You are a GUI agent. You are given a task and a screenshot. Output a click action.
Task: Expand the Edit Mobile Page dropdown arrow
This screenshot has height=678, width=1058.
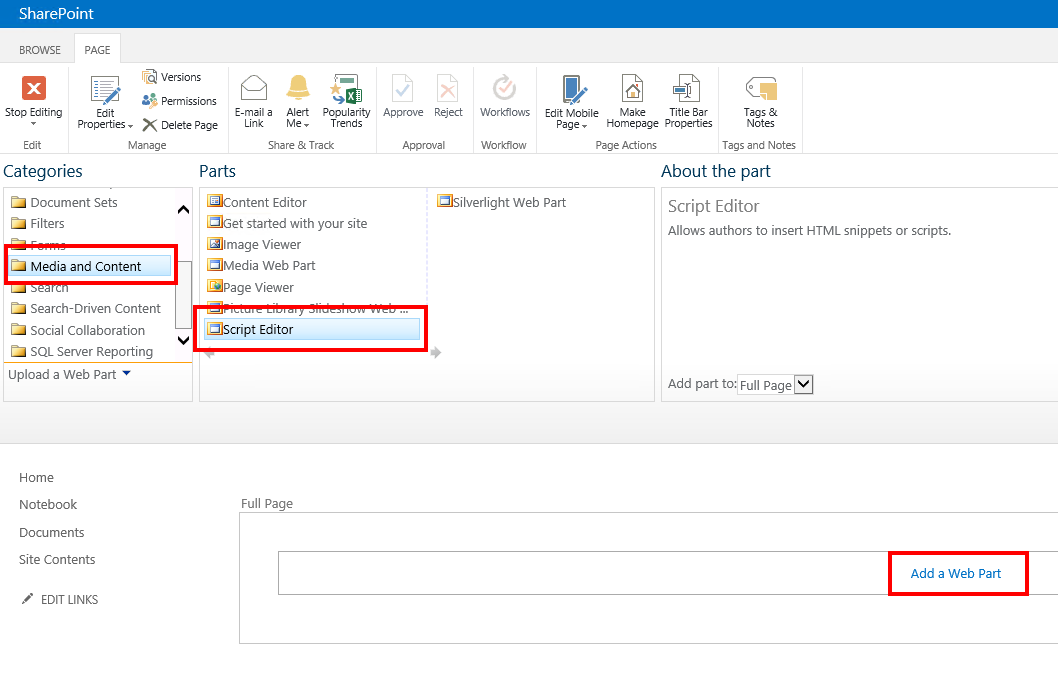pos(584,126)
